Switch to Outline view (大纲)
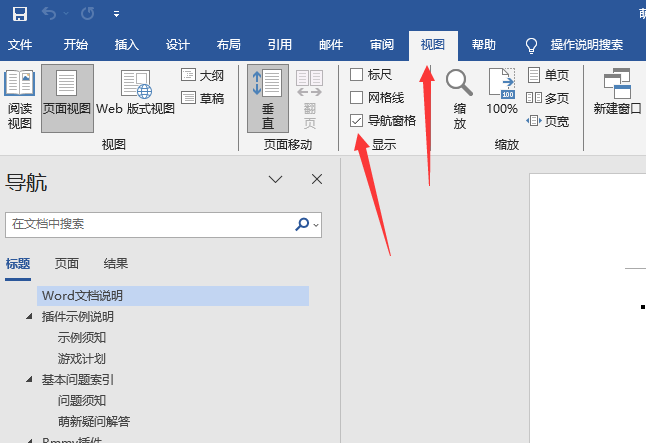Viewport: 646px width, 443px height. pyautogui.click(x=202, y=75)
